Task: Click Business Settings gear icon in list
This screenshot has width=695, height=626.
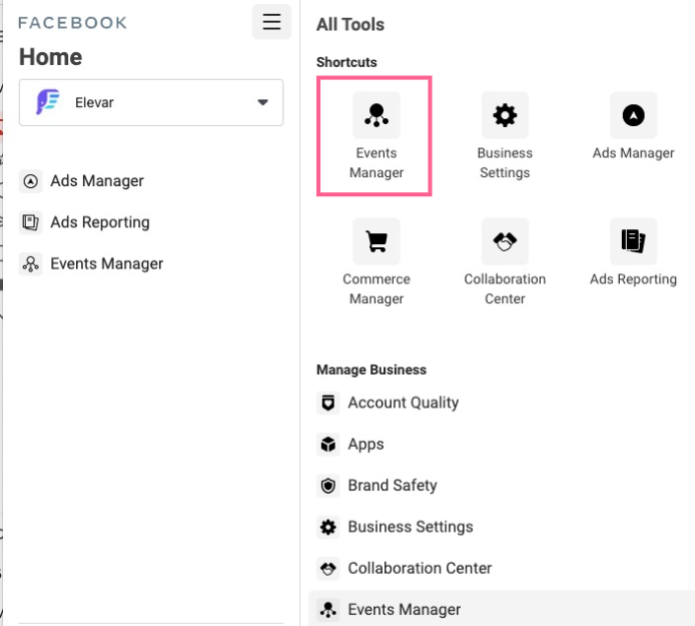Action: [x=328, y=527]
